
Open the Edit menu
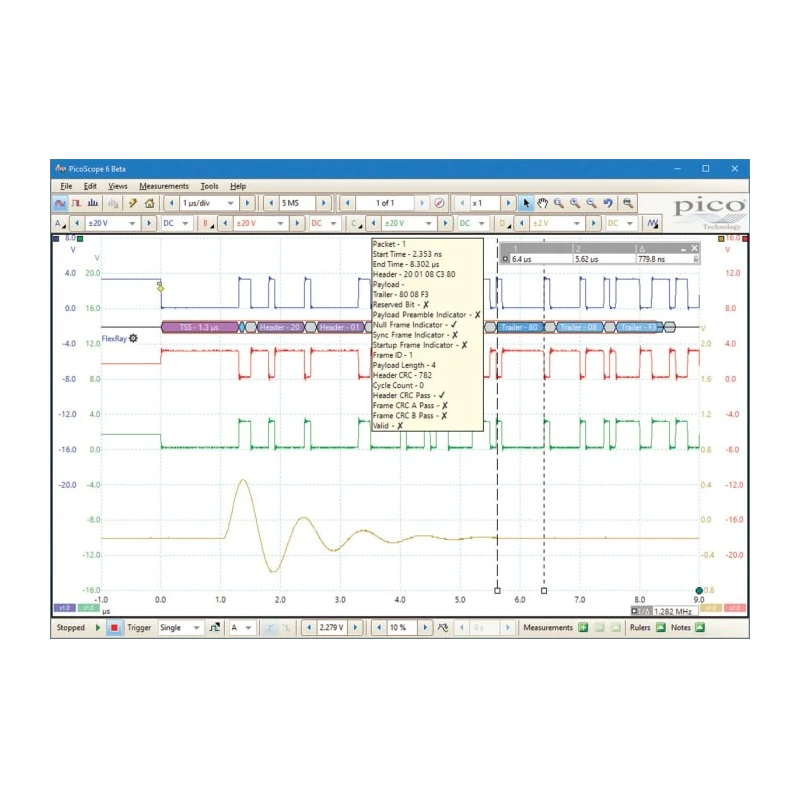click(90, 186)
